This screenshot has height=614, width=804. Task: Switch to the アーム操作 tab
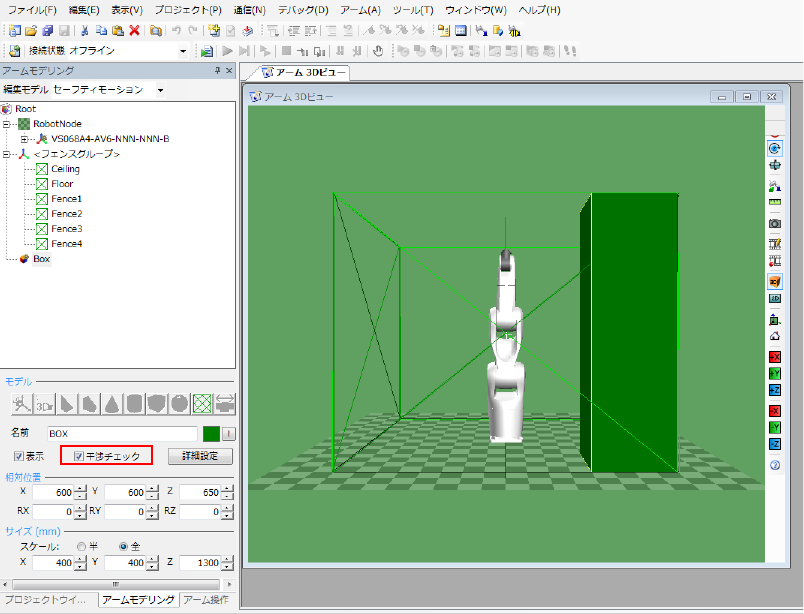(208, 600)
